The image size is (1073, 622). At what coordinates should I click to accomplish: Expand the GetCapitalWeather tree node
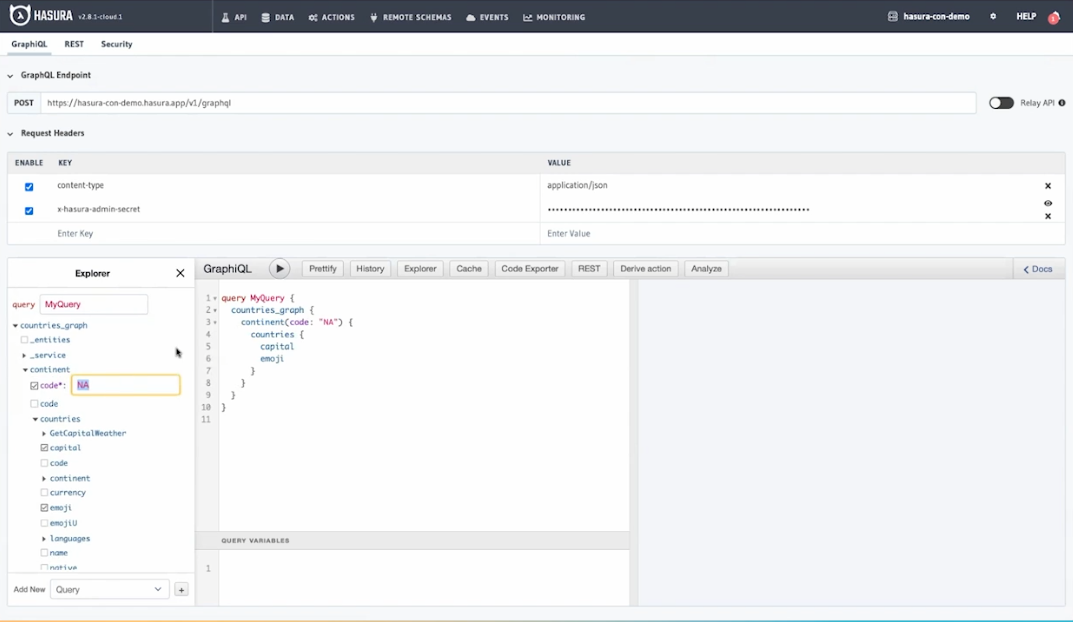44,434
